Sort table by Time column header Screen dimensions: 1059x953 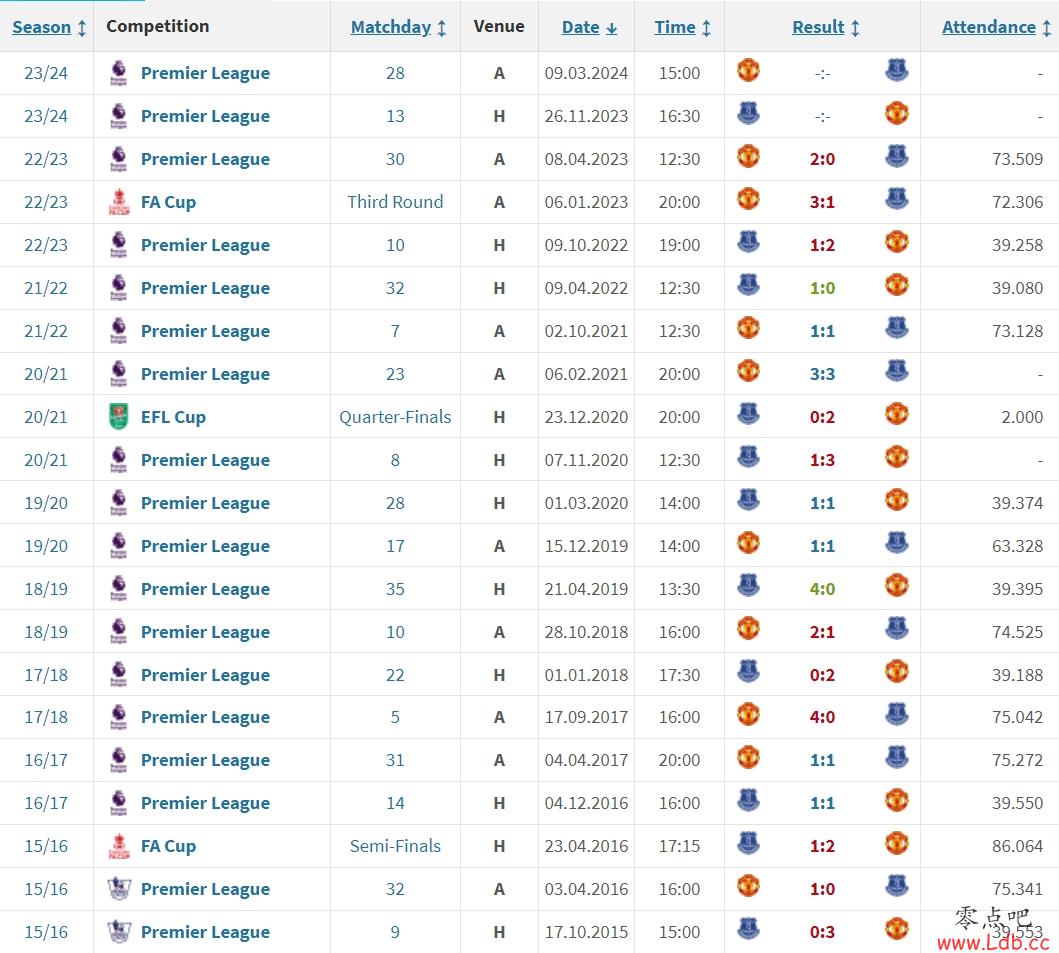(x=682, y=27)
